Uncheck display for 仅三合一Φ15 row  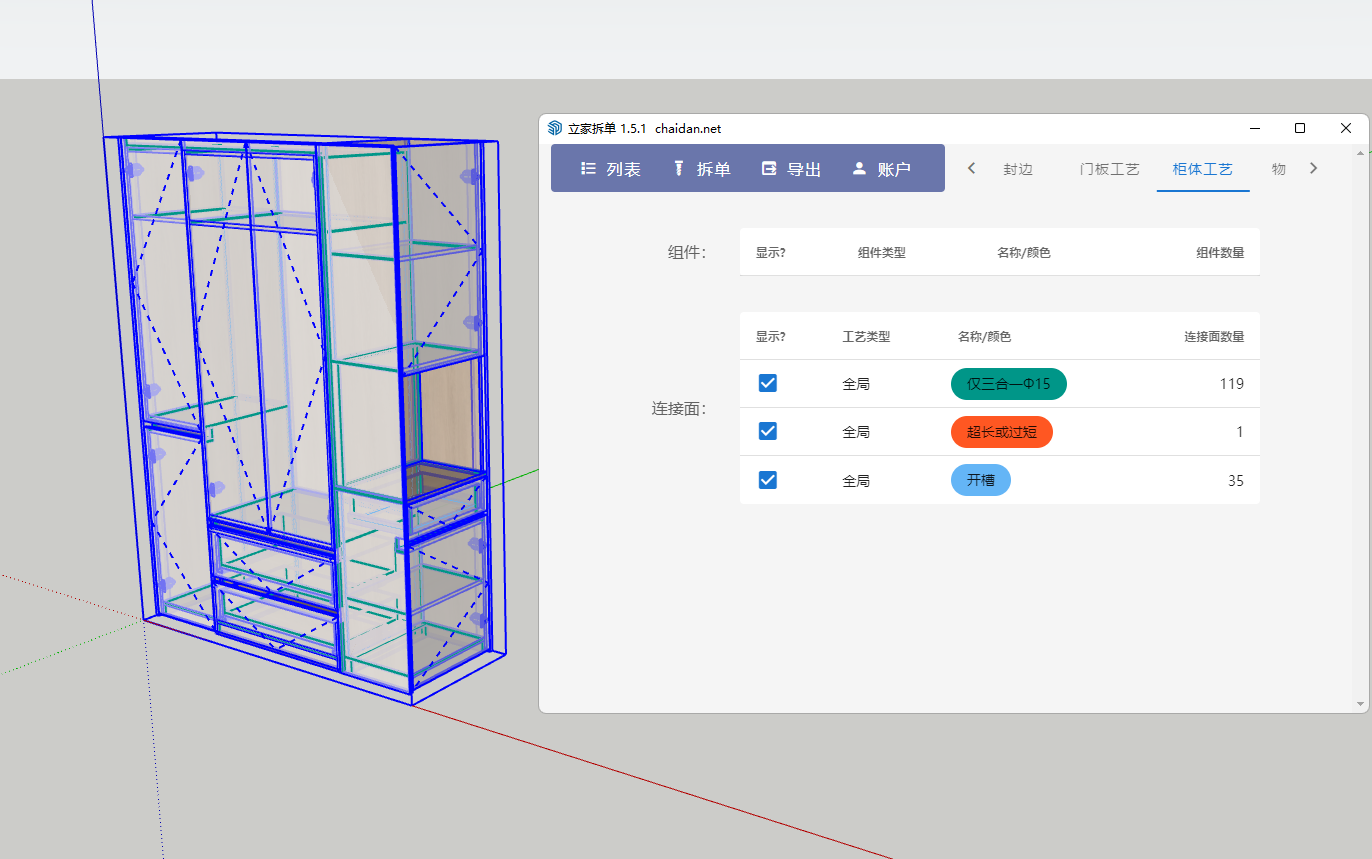click(x=768, y=383)
